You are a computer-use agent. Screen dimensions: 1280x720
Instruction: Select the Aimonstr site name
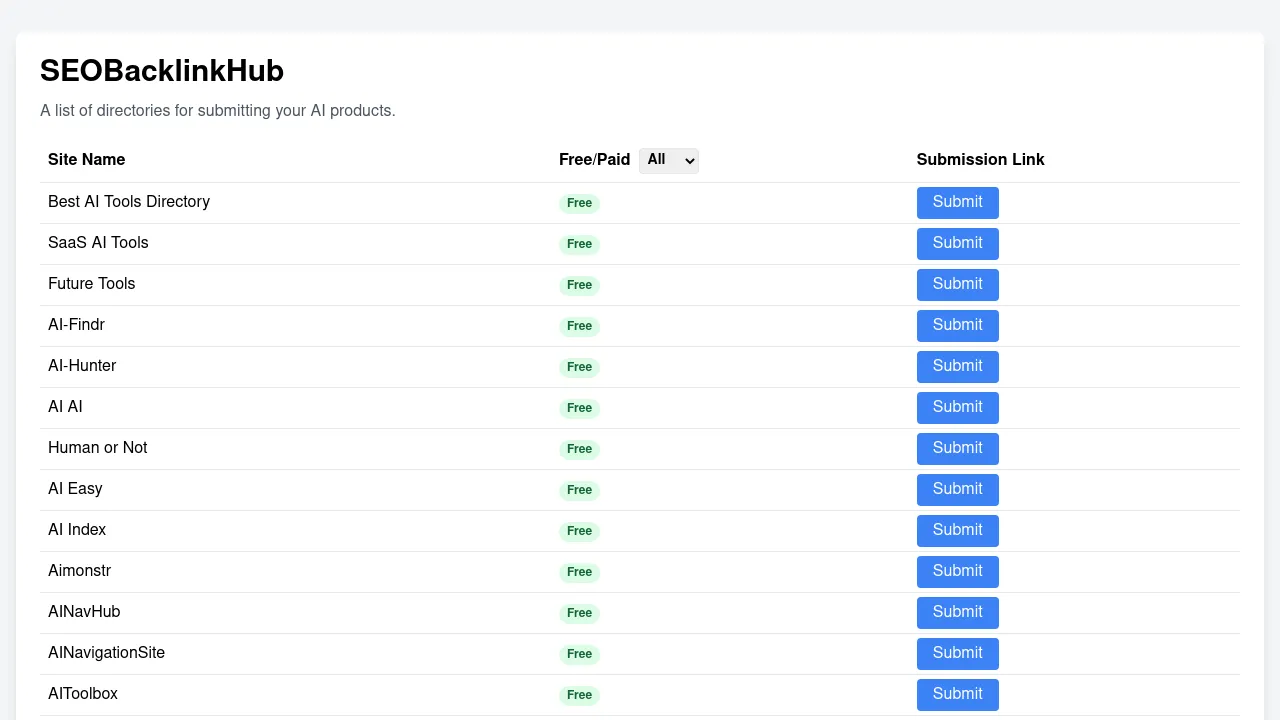click(79, 571)
